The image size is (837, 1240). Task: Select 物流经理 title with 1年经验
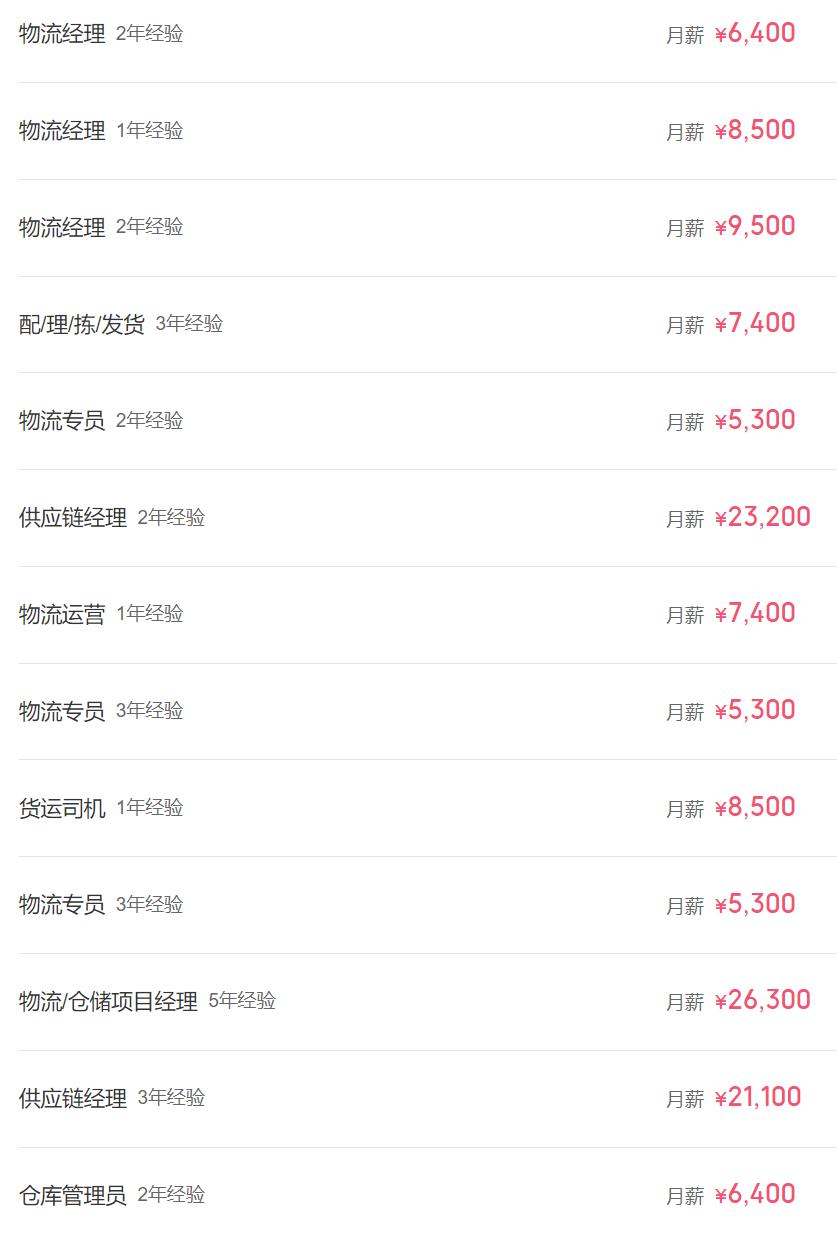[61, 131]
